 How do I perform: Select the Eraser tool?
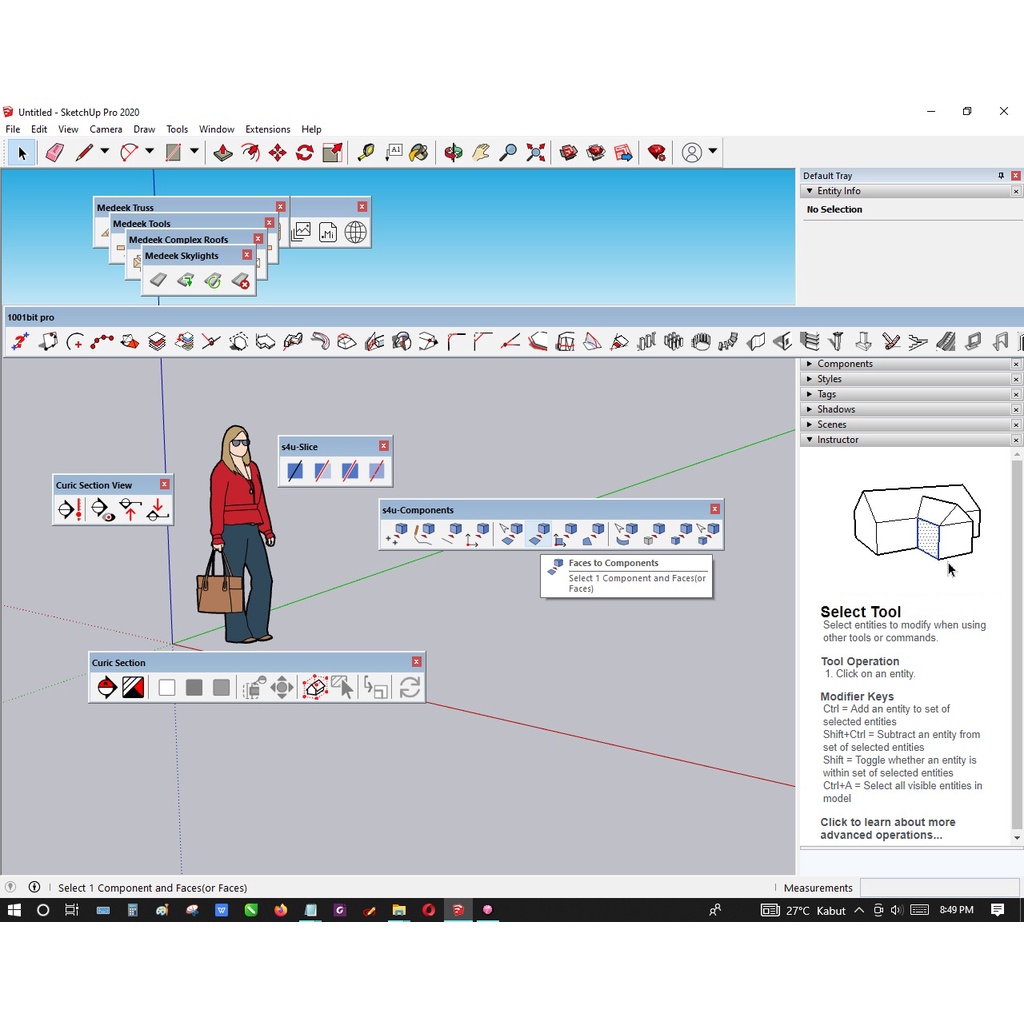pos(55,153)
